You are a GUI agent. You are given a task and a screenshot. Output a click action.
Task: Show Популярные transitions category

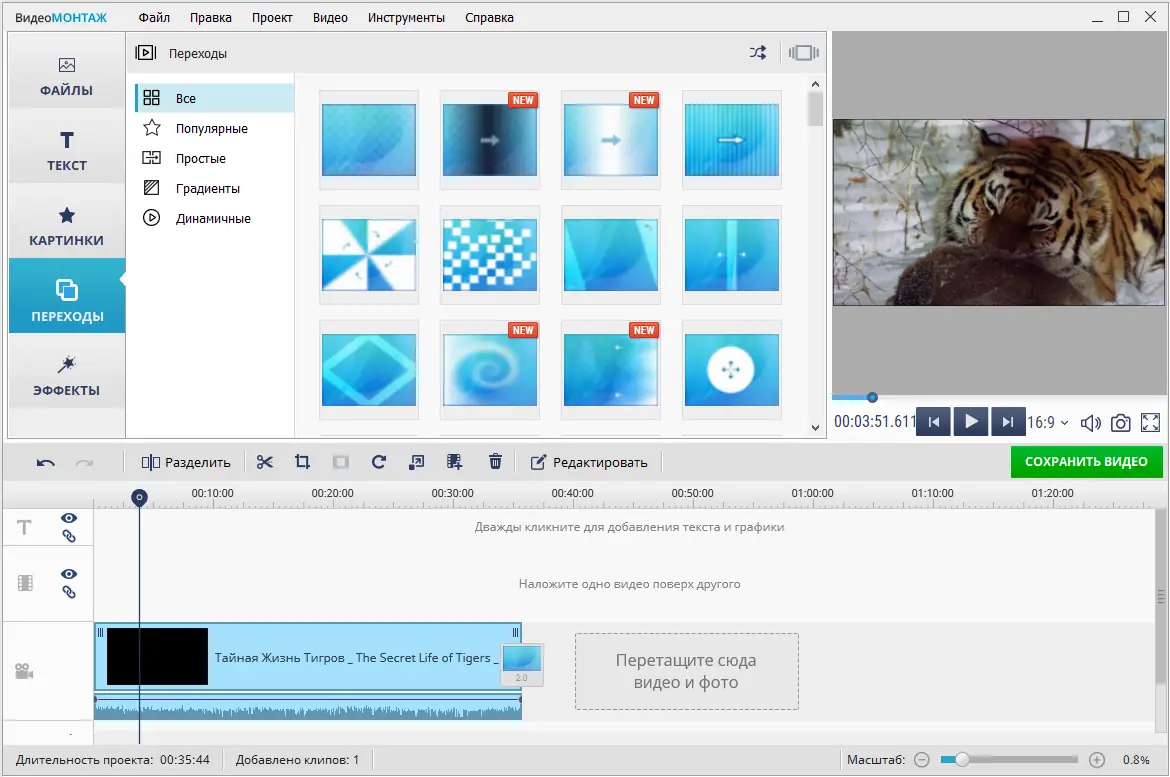click(215, 128)
